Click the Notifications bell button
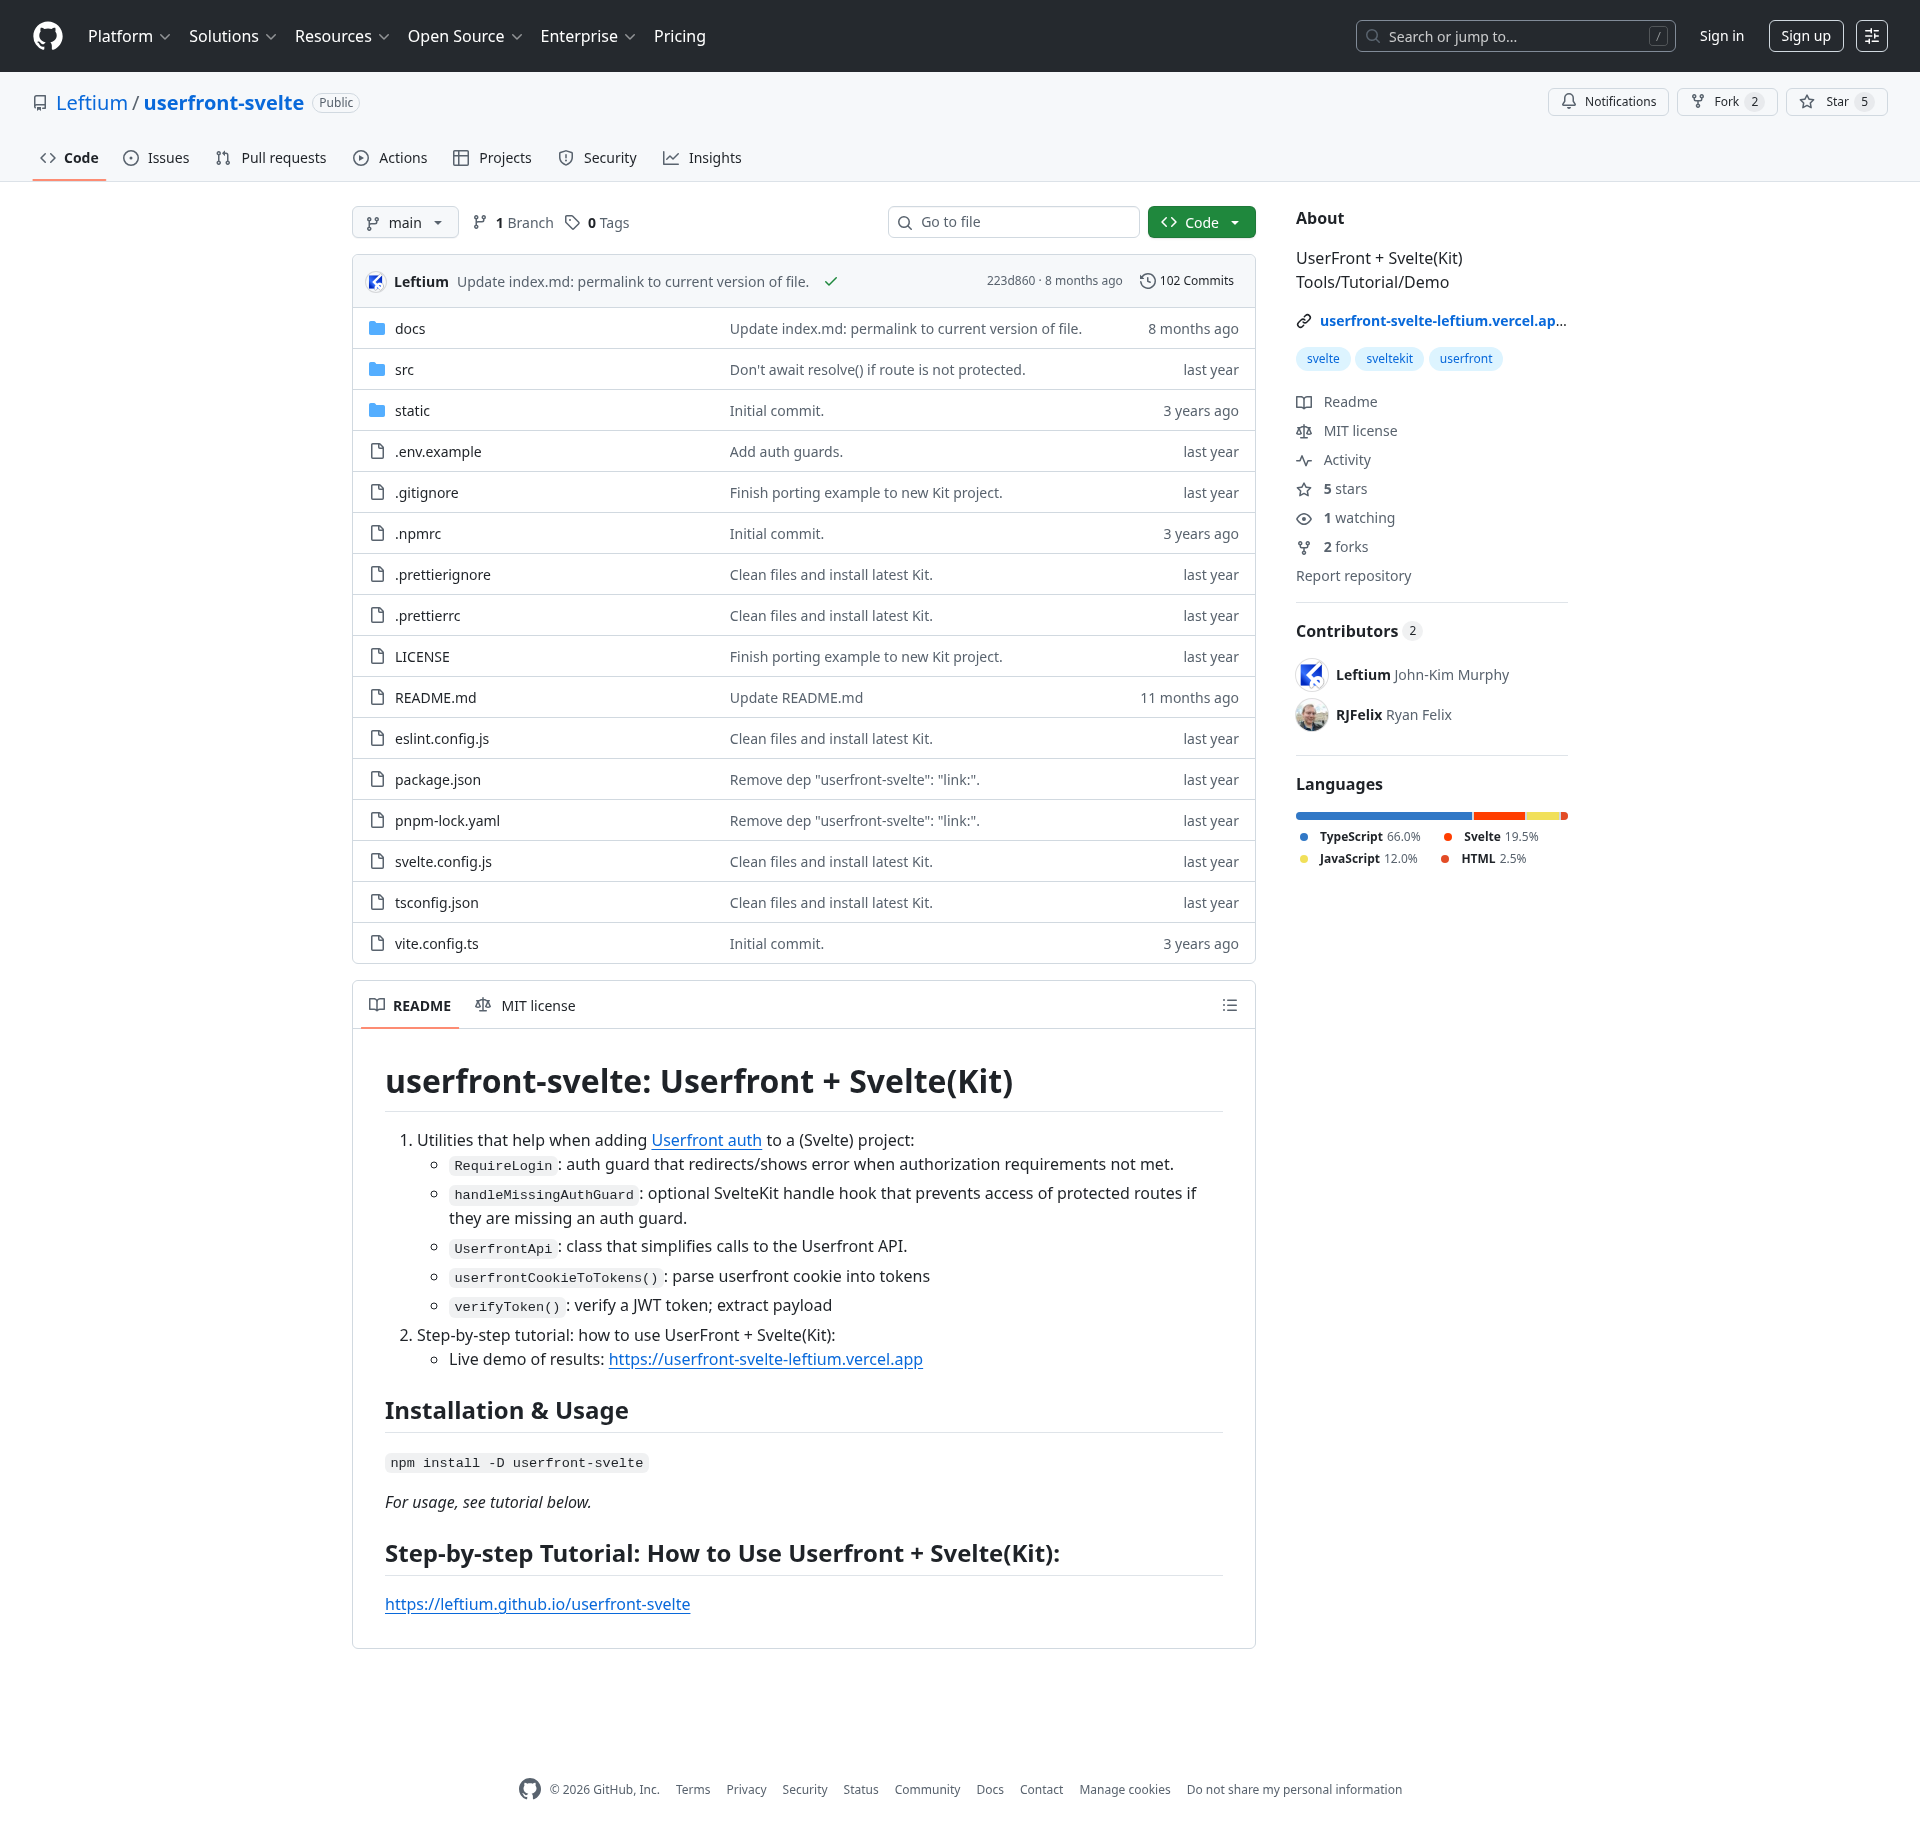 (x=1608, y=102)
